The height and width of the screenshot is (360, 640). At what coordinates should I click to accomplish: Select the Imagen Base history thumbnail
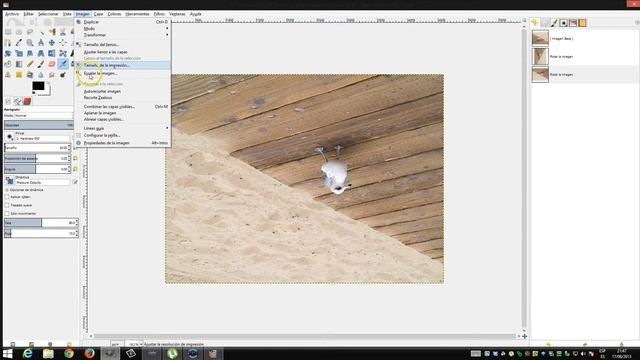pos(540,38)
